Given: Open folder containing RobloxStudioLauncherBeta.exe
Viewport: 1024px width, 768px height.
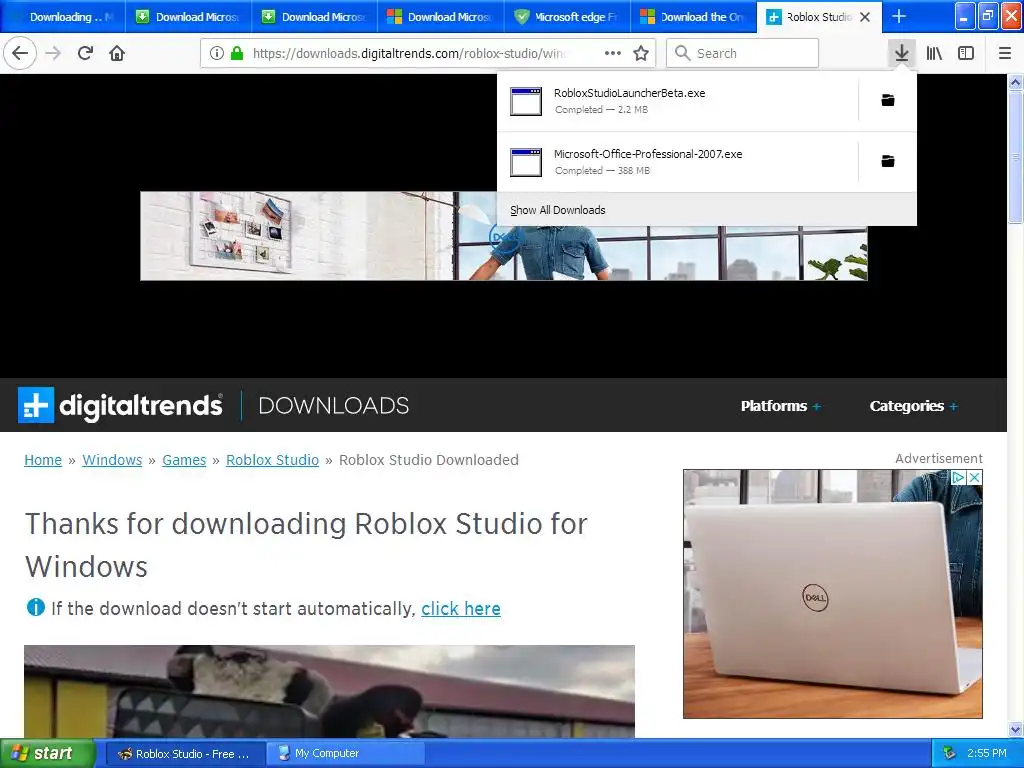Looking at the screenshot, I should (888, 100).
